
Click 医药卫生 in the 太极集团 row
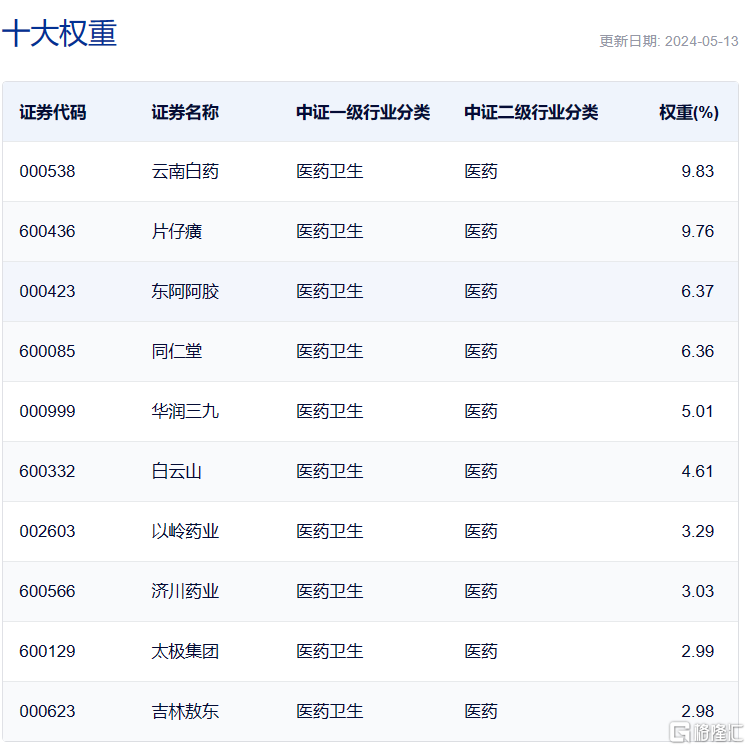[330, 651]
